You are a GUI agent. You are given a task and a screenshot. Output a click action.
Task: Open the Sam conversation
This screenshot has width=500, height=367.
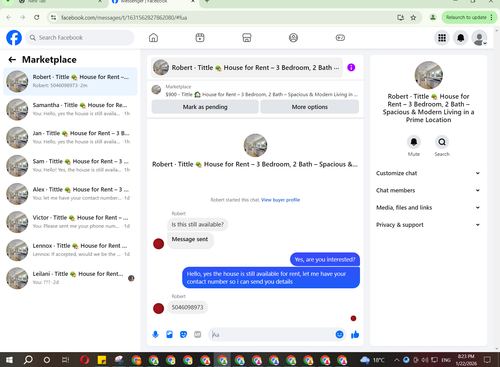tap(70, 166)
